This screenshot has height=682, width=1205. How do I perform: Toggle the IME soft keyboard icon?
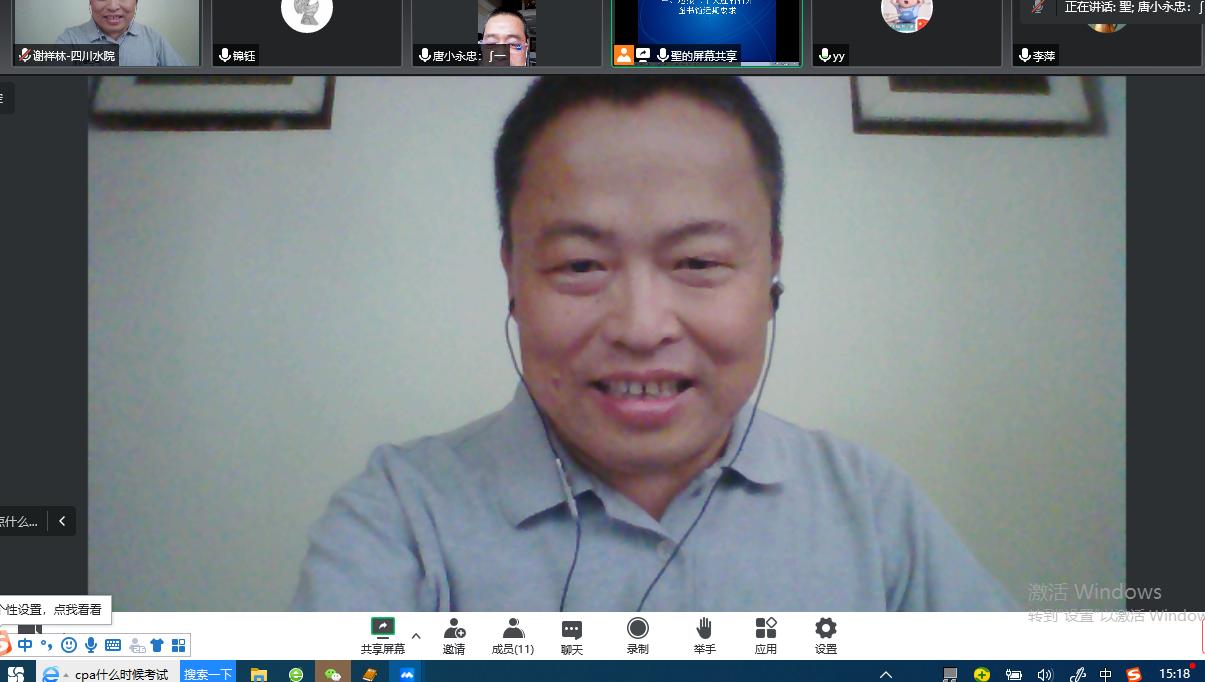[113, 645]
